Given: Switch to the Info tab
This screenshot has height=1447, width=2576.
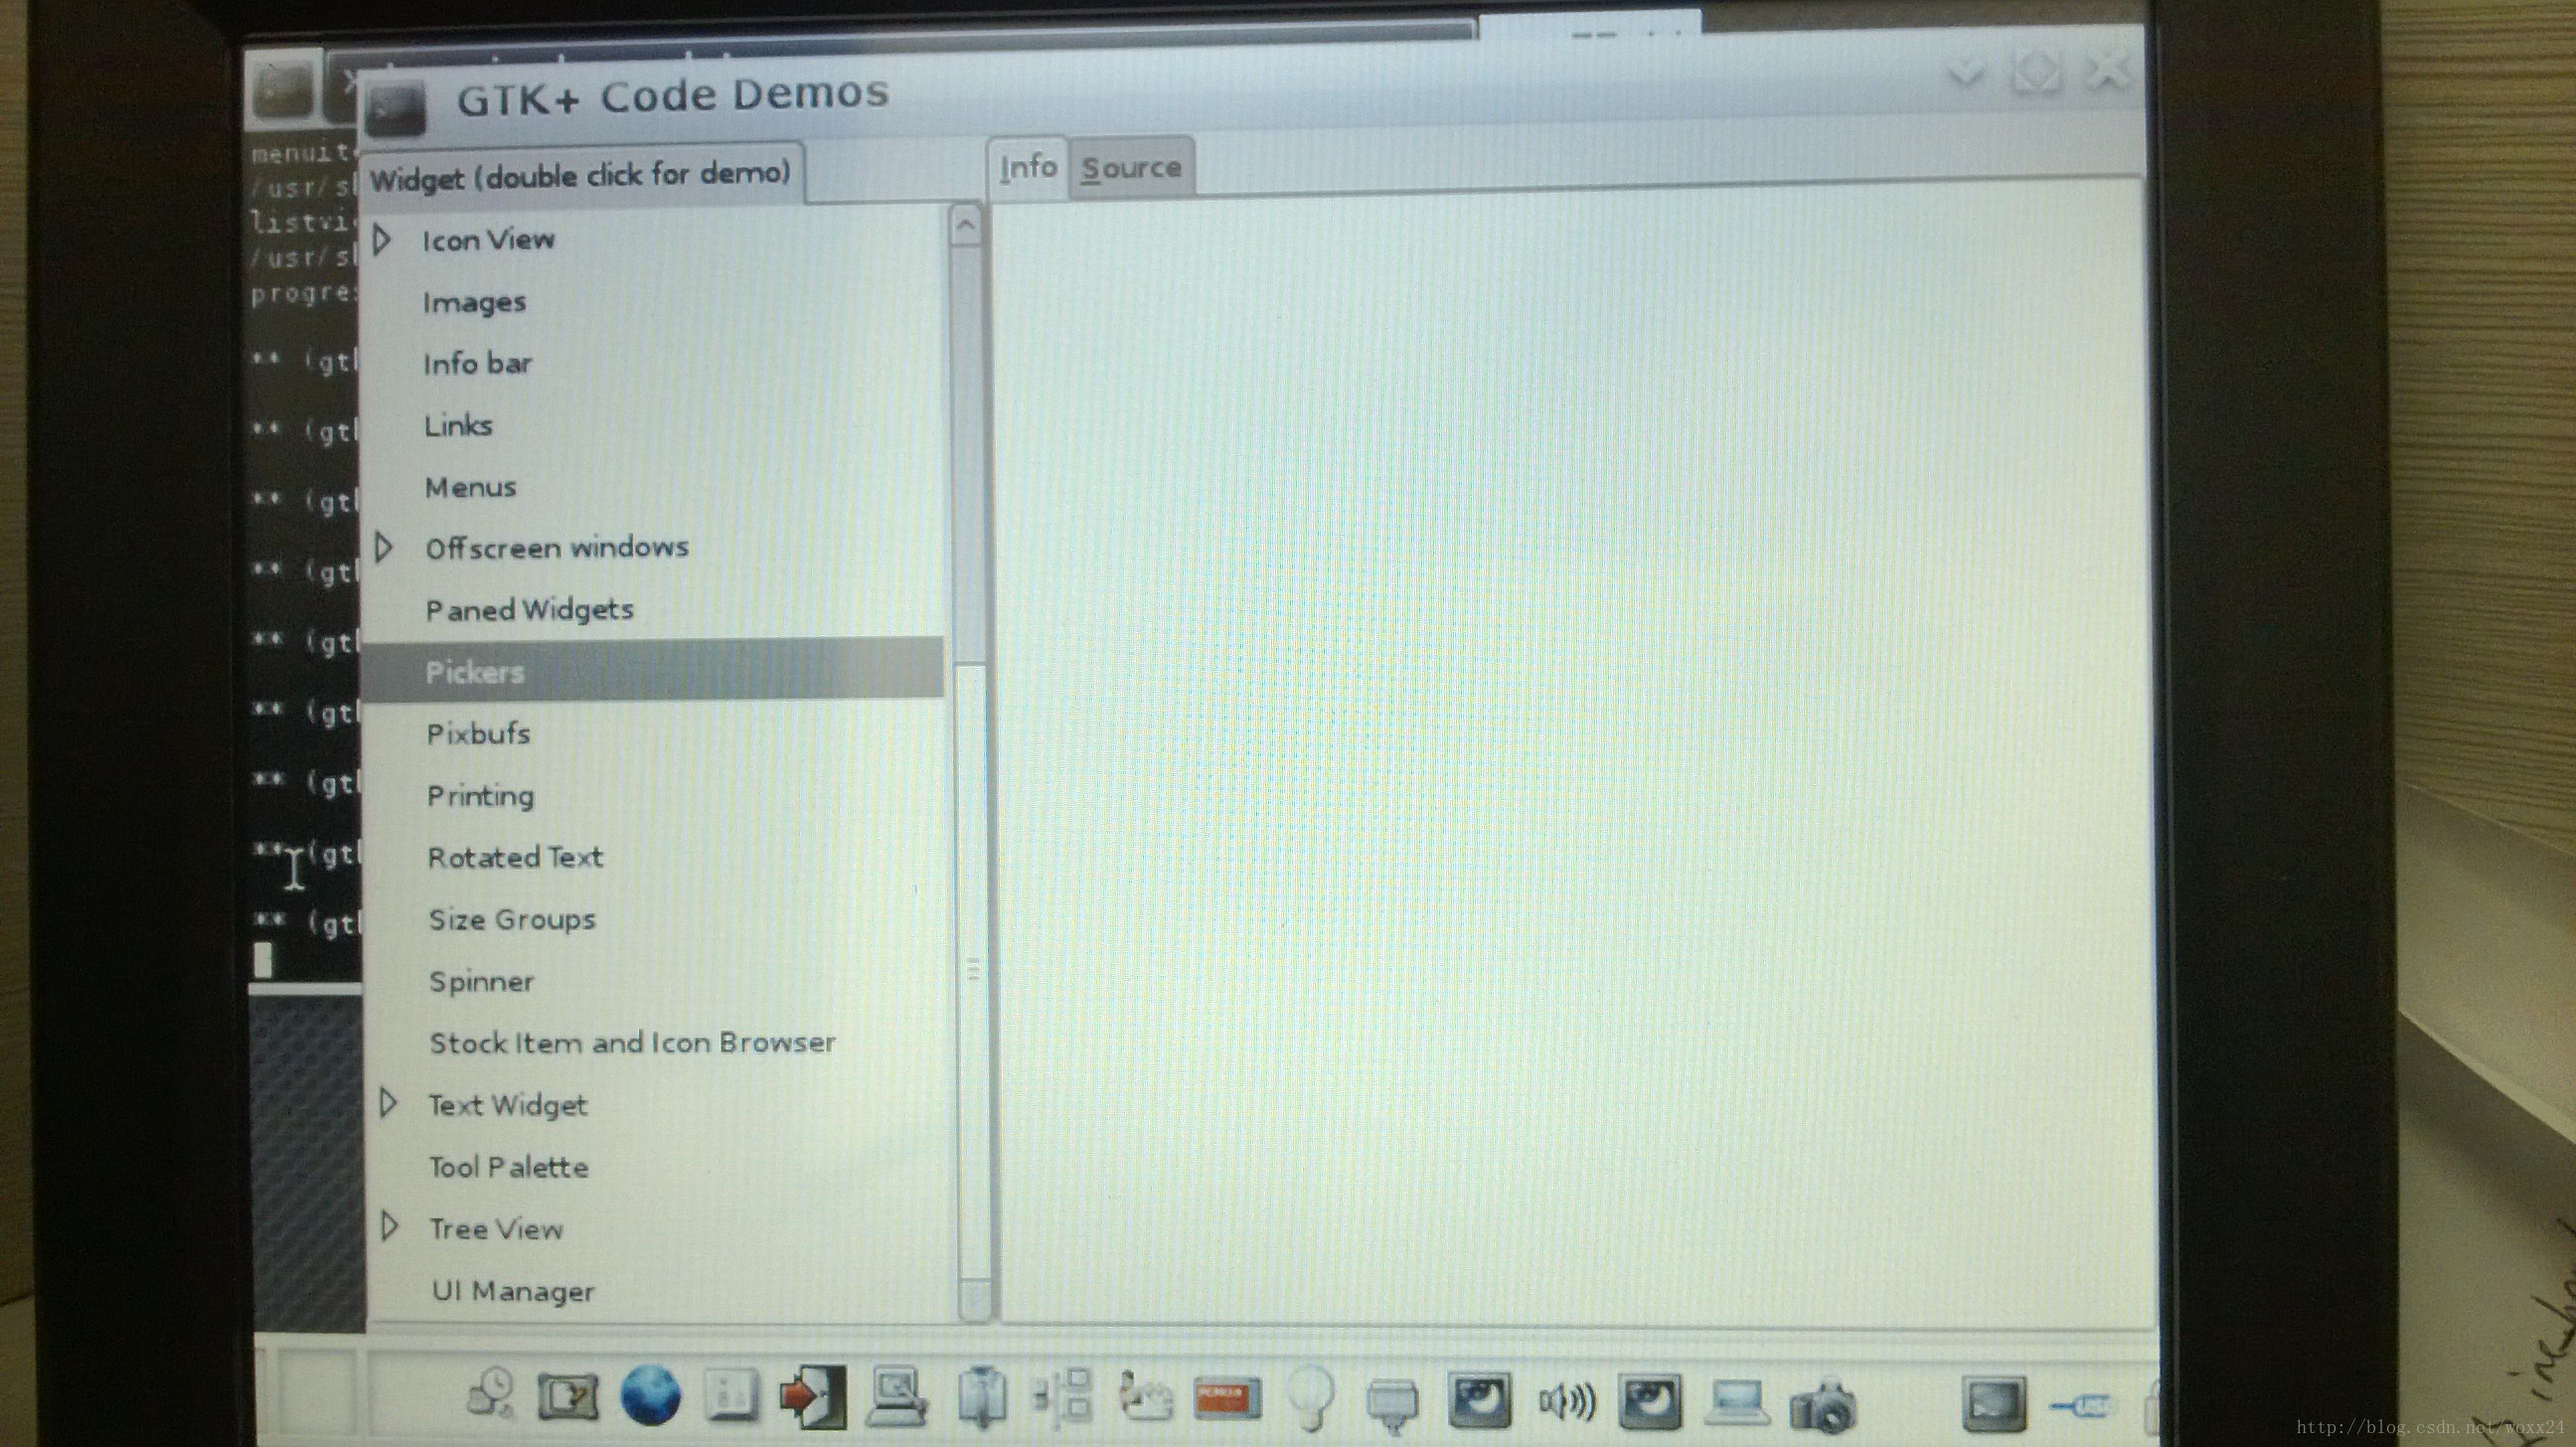Looking at the screenshot, I should pos(1028,166).
